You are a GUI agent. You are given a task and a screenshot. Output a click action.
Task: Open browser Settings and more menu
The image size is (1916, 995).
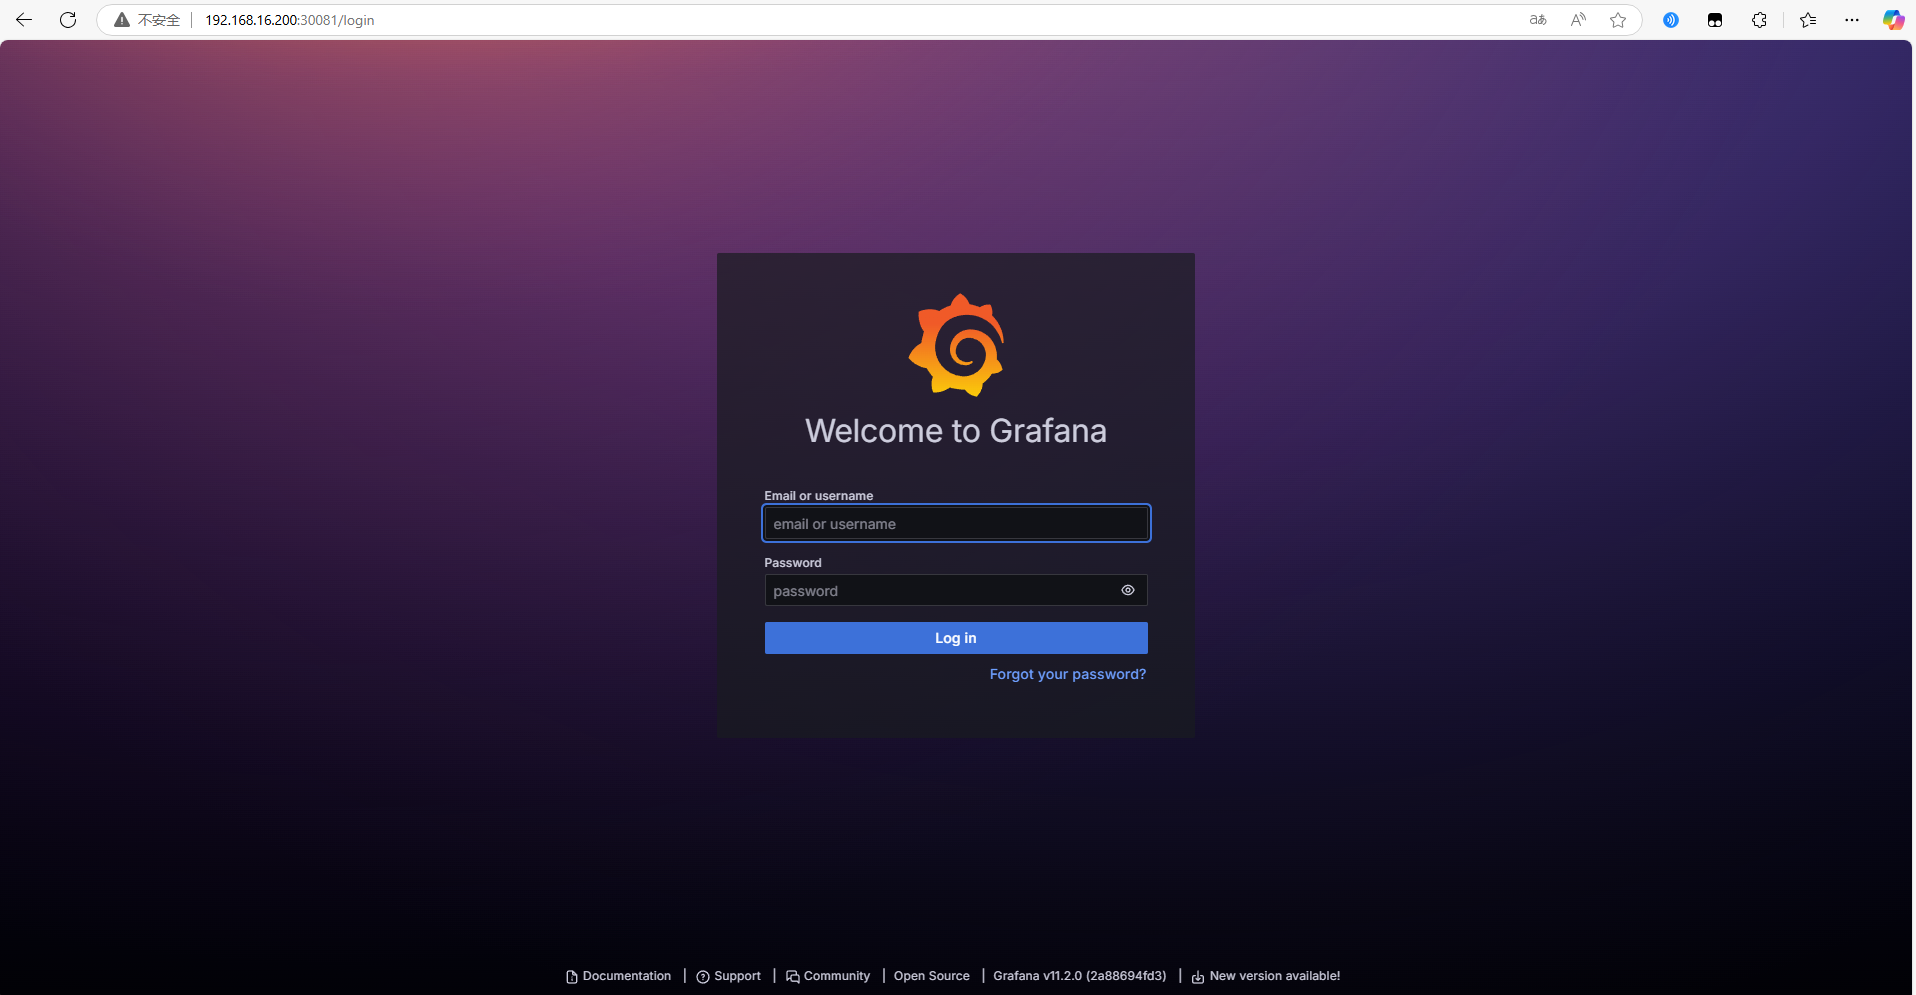pyautogui.click(x=1852, y=20)
